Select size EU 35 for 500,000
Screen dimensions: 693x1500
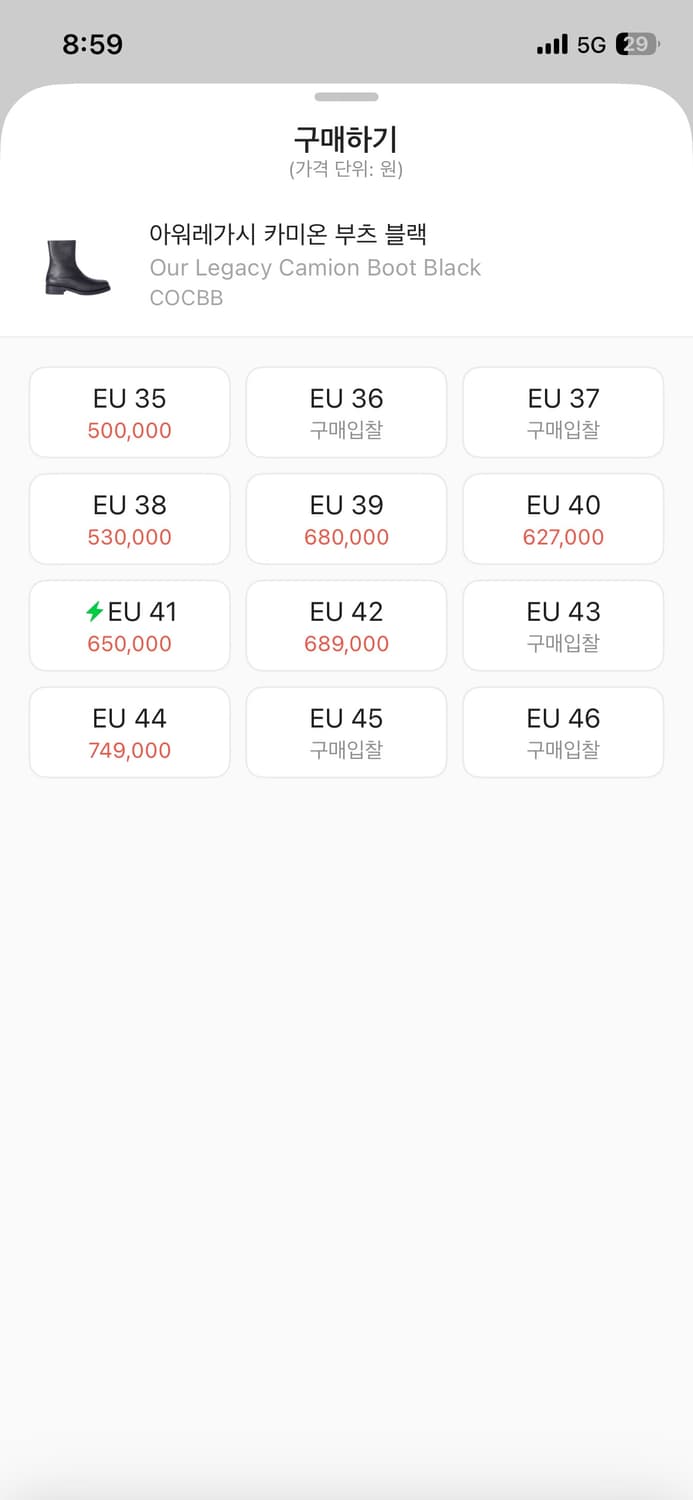coord(130,413)
